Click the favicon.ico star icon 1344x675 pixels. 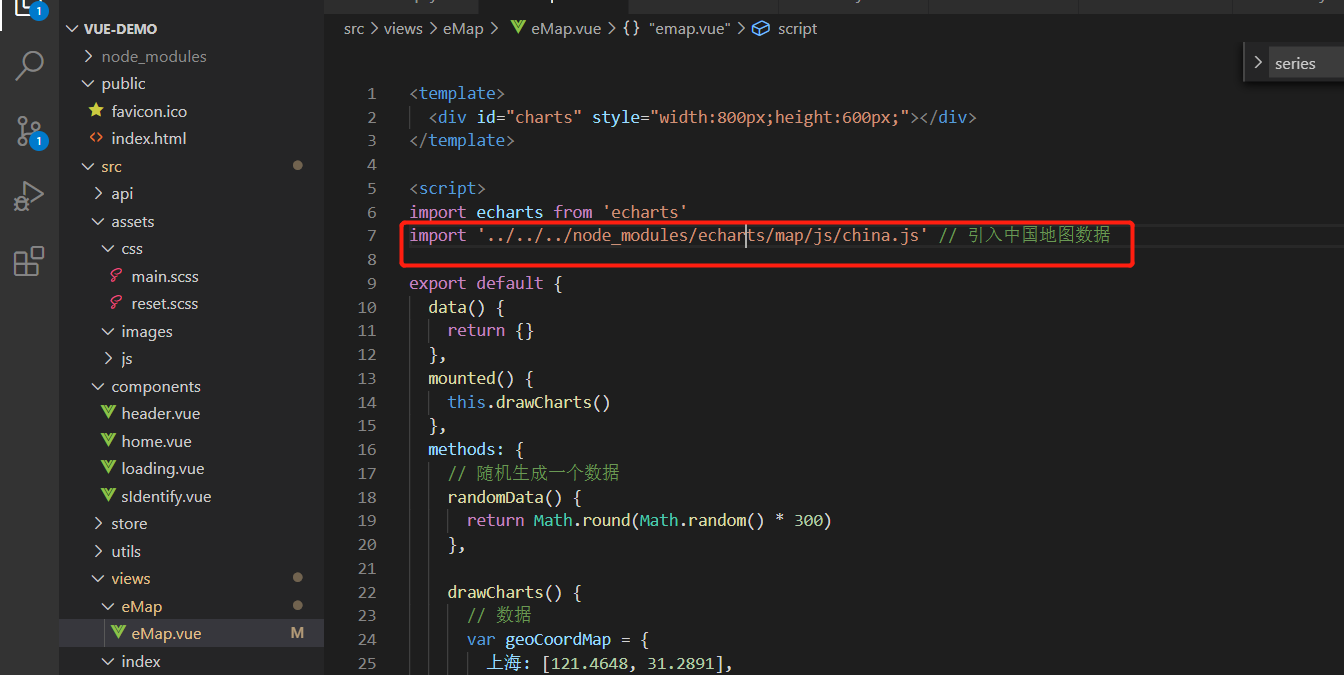point(96,111)
